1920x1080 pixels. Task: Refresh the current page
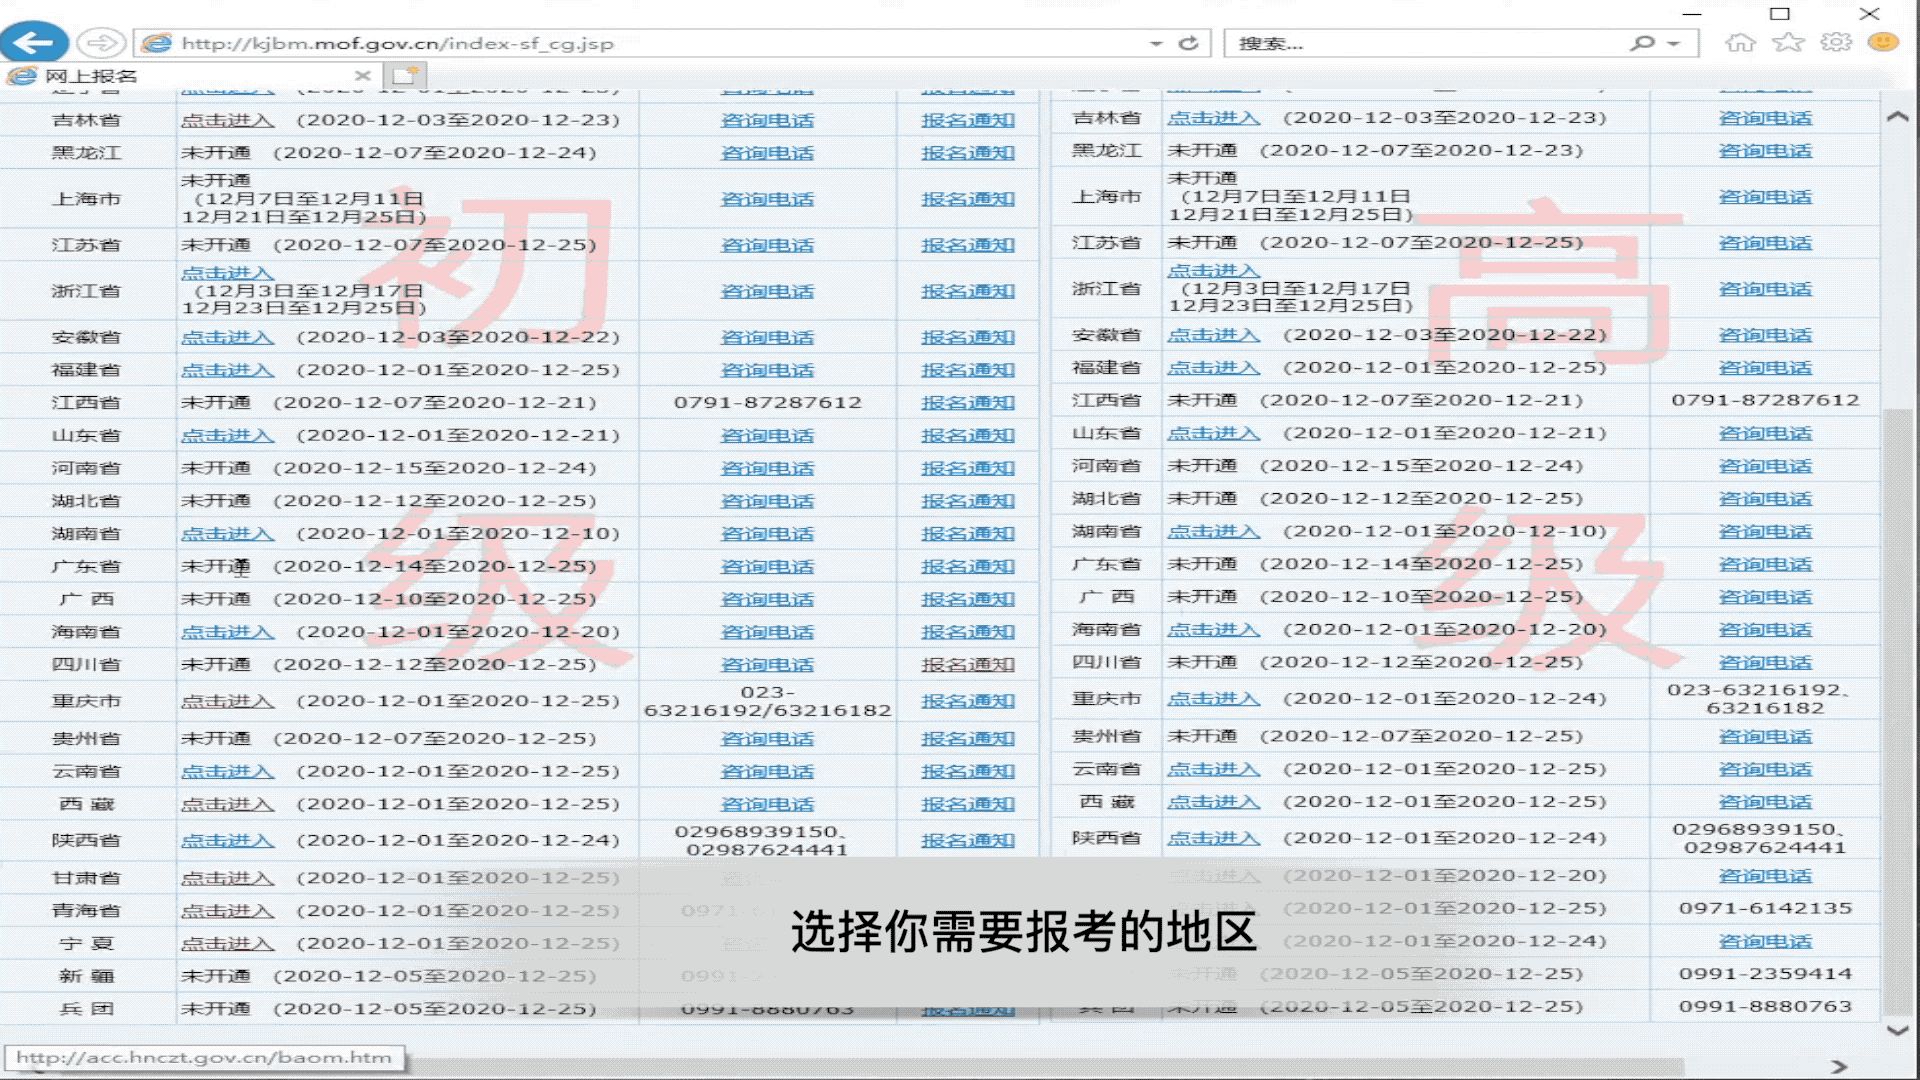[x=1189, y=42]
